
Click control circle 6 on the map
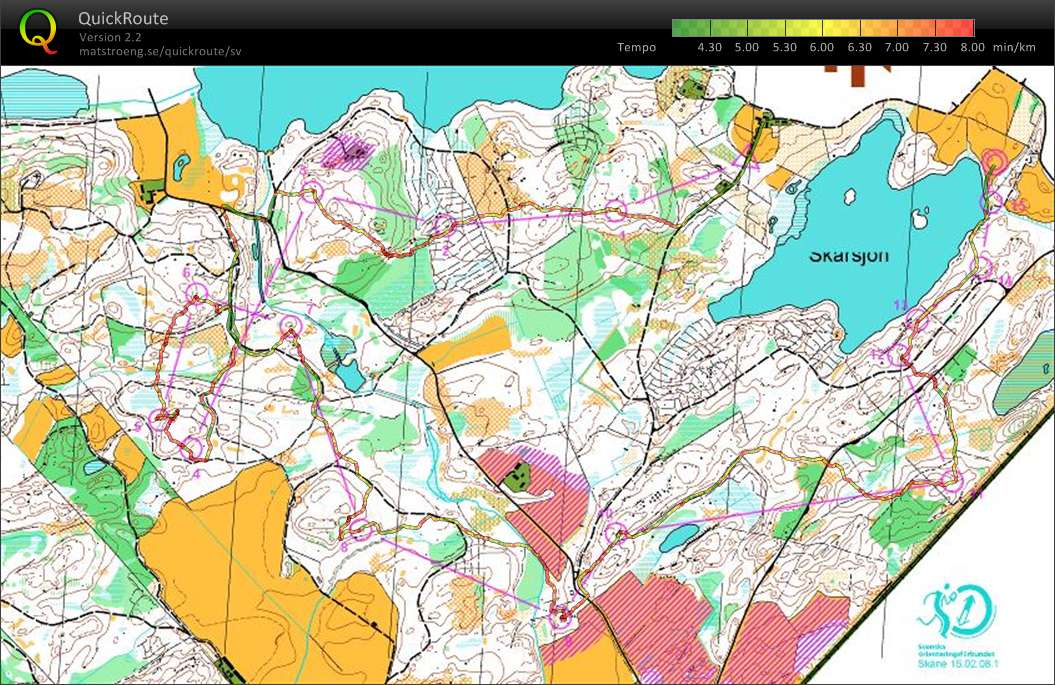[x=196, y=293]
